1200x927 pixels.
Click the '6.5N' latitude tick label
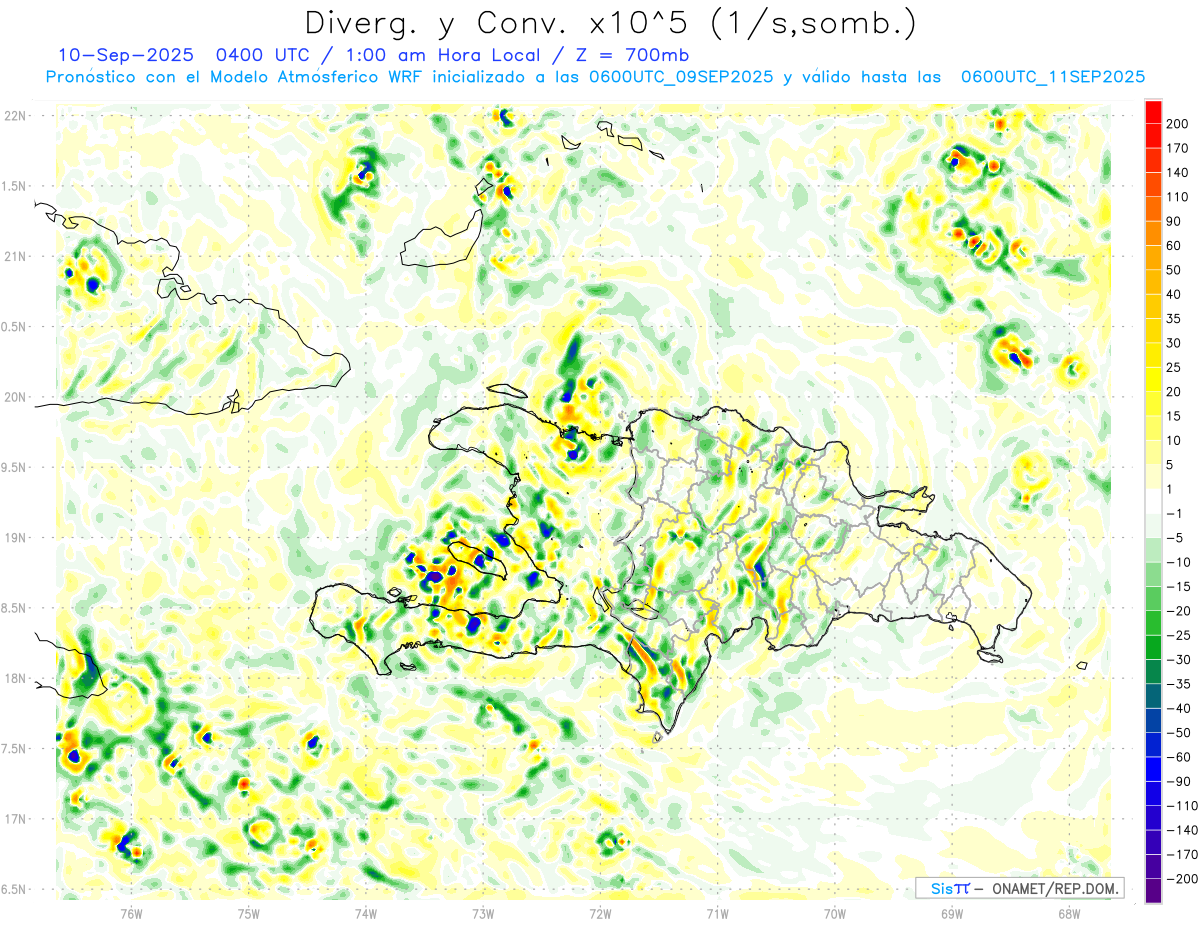tap(15, 891)
